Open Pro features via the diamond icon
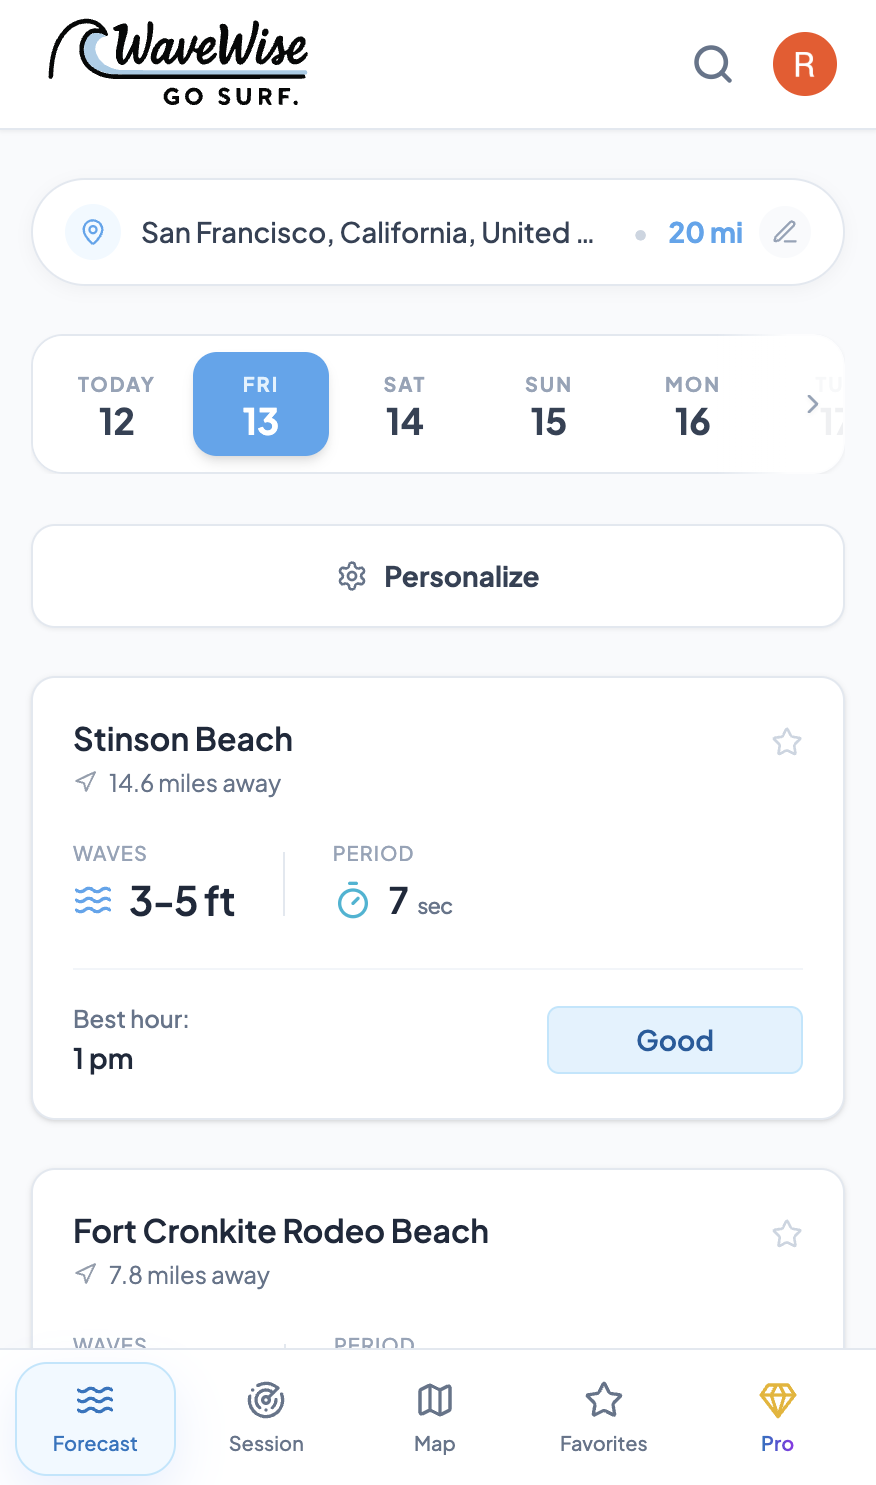 coord(777,1401)
